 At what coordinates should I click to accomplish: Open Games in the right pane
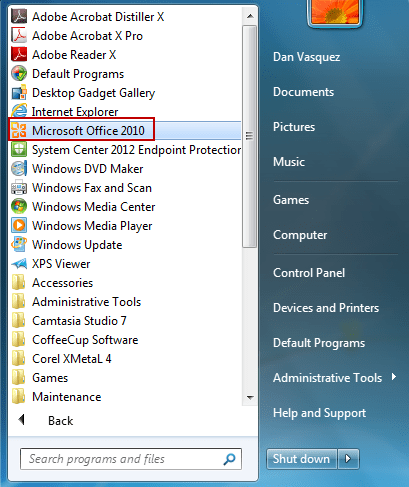[291, 200]
